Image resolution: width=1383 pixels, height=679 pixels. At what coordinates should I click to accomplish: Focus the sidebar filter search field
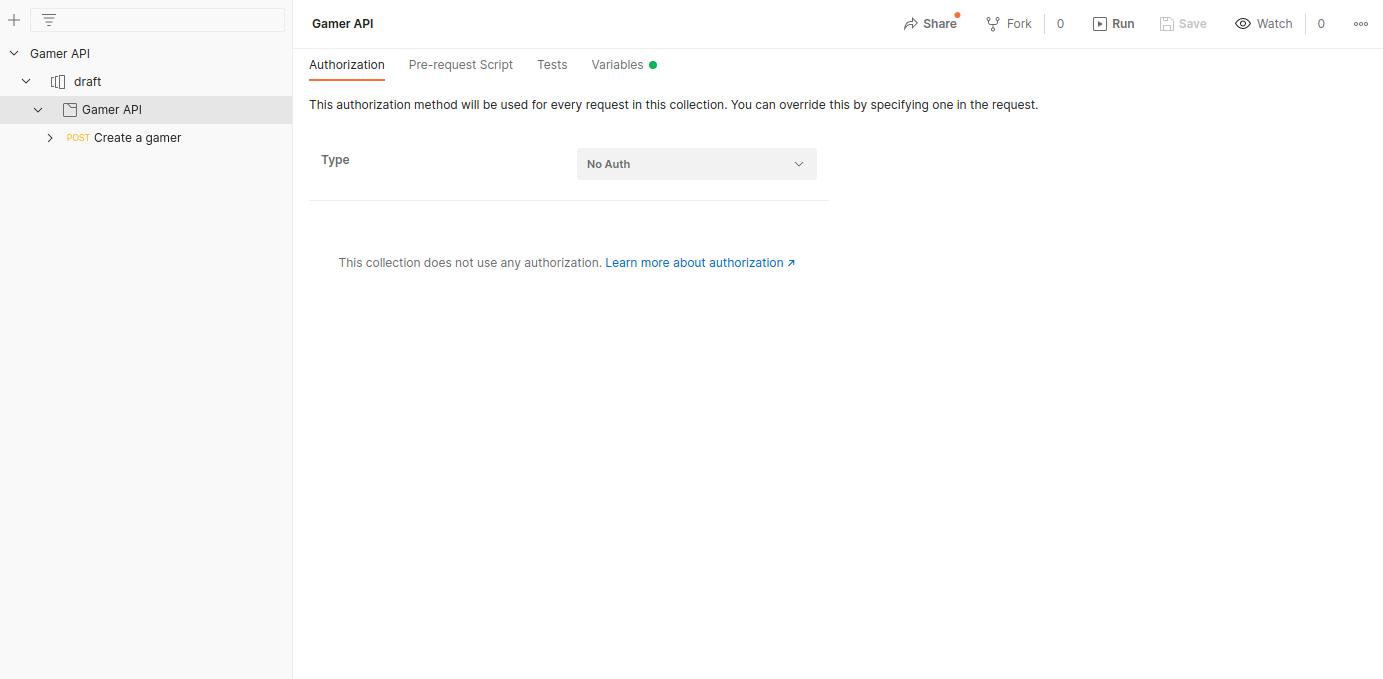click(158, 20)
